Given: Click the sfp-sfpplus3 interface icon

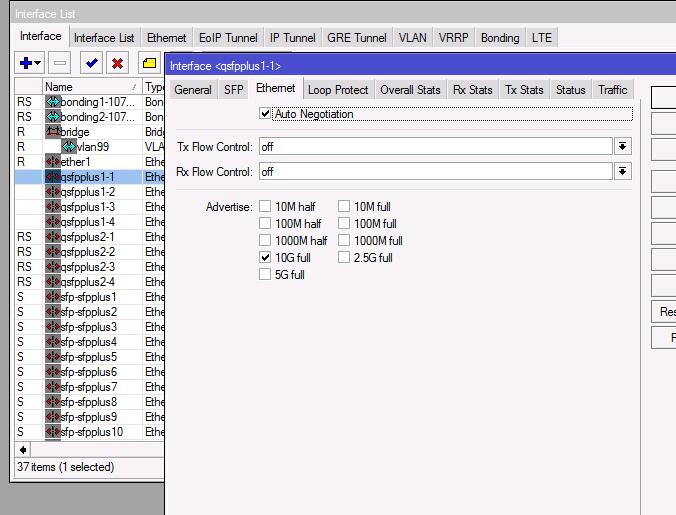Looking at the screenshot, I should [53, 327].
